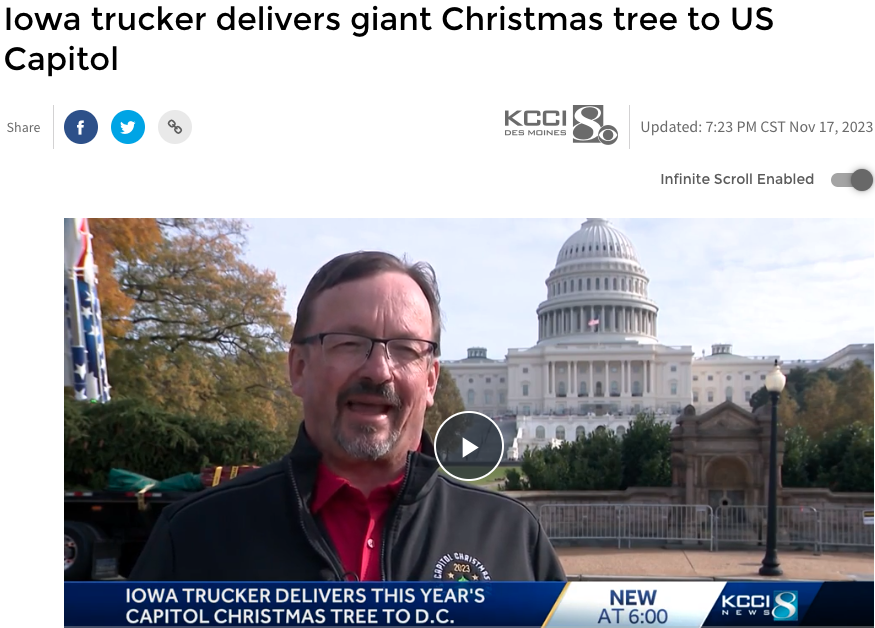Screen dimensions: 875x628
Task: Click the KCCI 8 News watermark in video
Action: click(759, 605)
